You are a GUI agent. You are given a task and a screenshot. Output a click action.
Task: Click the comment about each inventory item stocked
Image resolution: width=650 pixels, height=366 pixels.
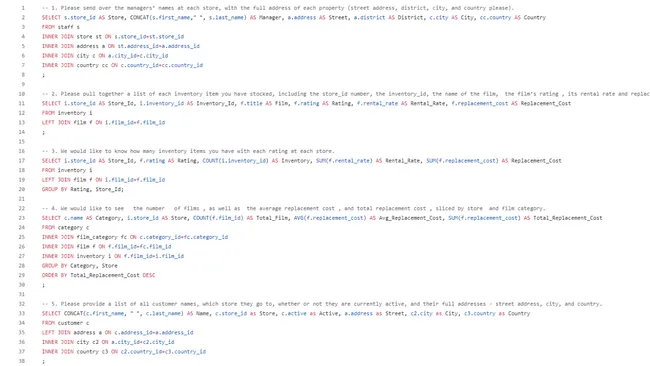coord(346,94)
